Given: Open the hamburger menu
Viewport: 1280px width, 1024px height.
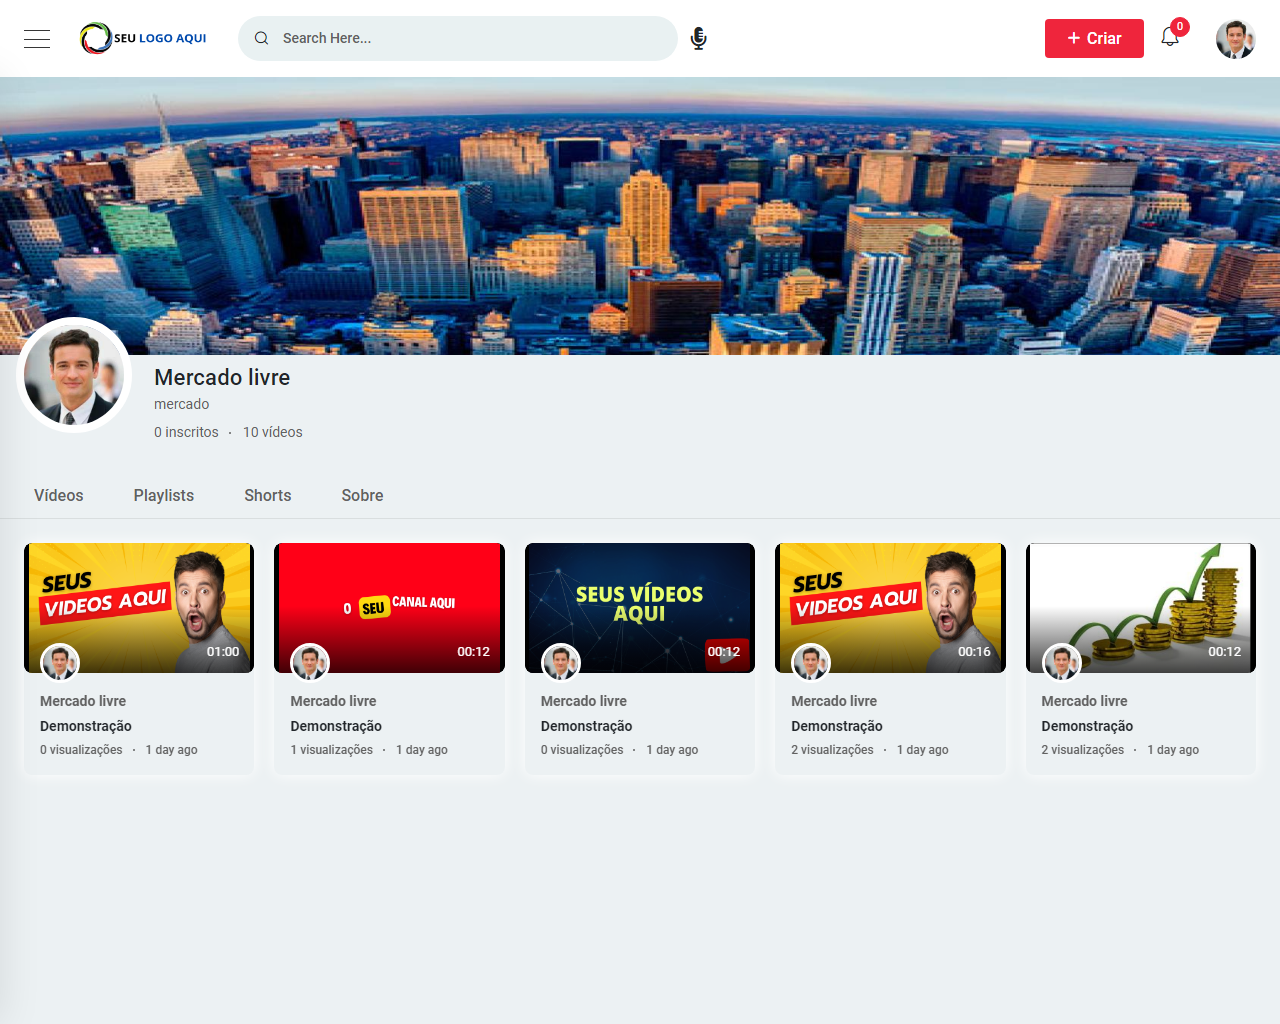Looking at the screenshot, I should (37, 39).
